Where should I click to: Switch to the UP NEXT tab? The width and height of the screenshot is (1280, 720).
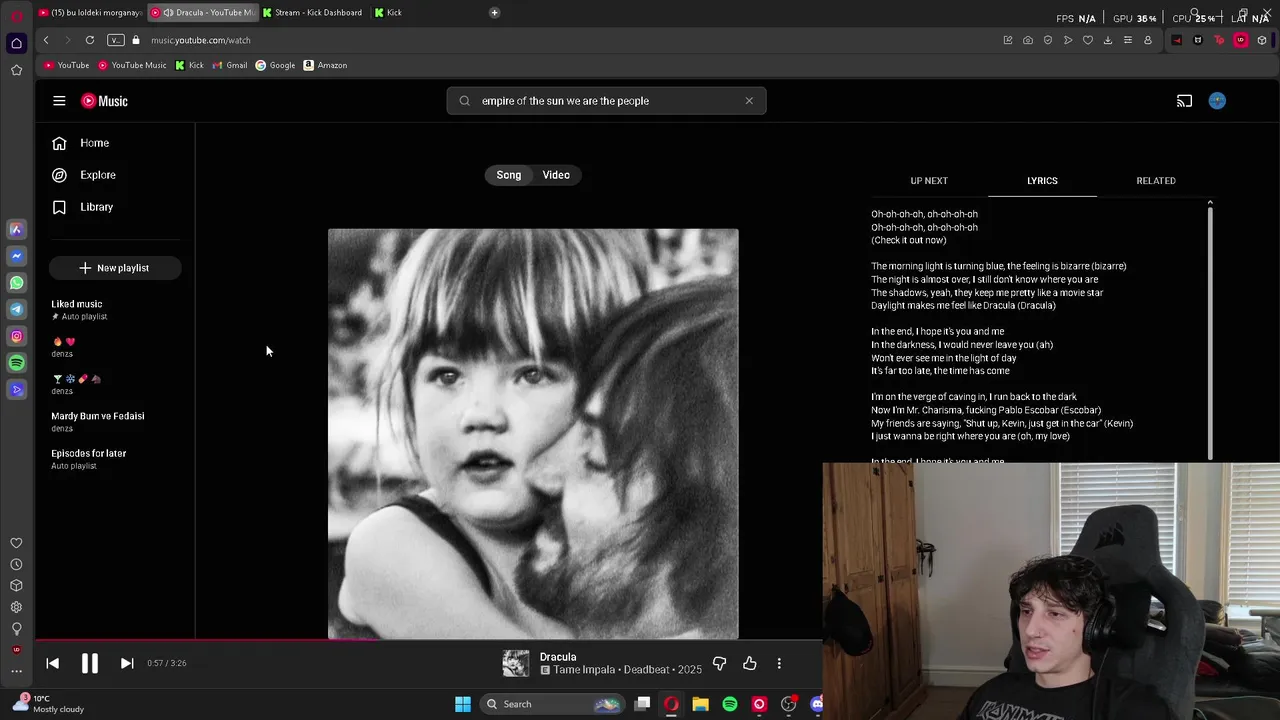coord(929,181)
